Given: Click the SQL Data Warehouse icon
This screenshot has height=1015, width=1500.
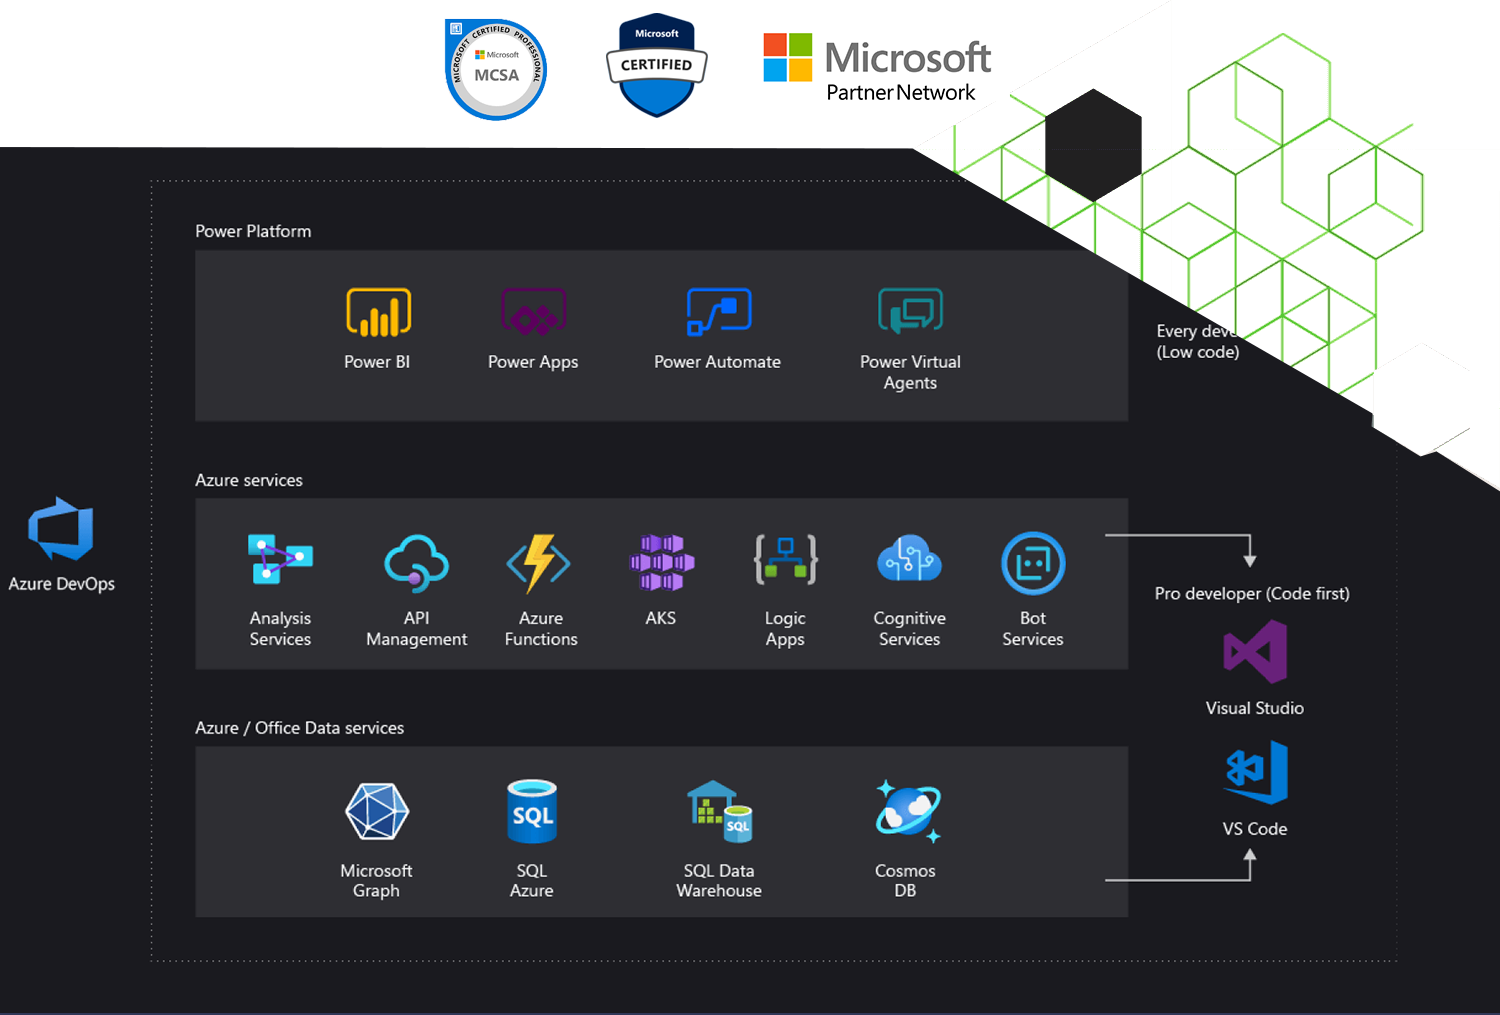Looking at the screenshot, I should pyautogui.click(x=719, y=811).
